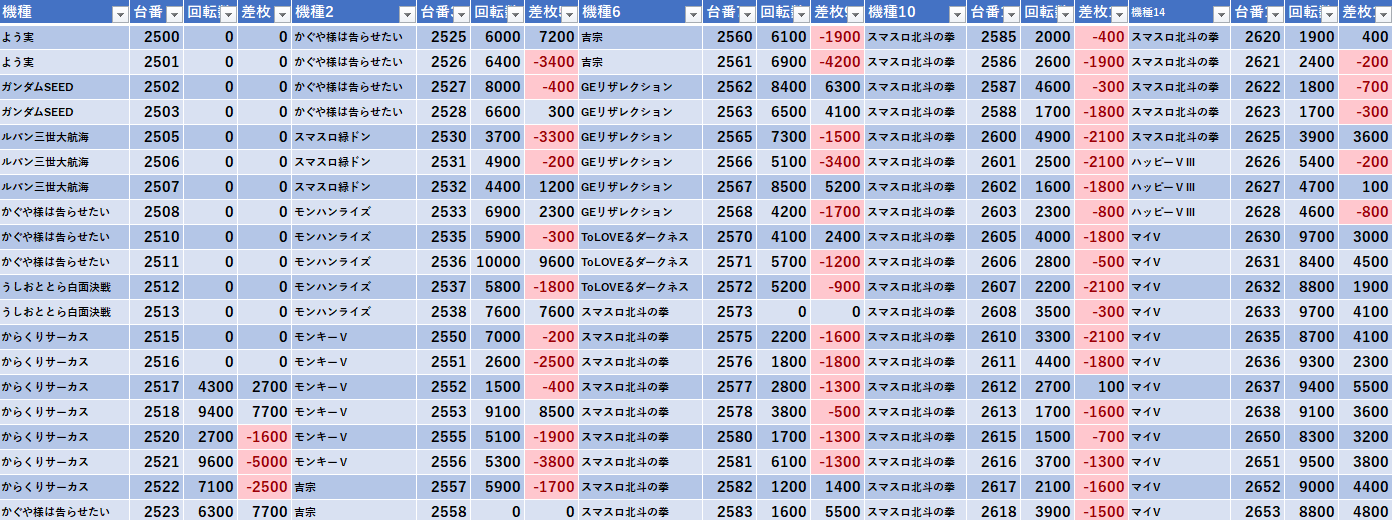
Task: Open 台番 filter arrow right of 機種2 header
Action: coord(460,14)
